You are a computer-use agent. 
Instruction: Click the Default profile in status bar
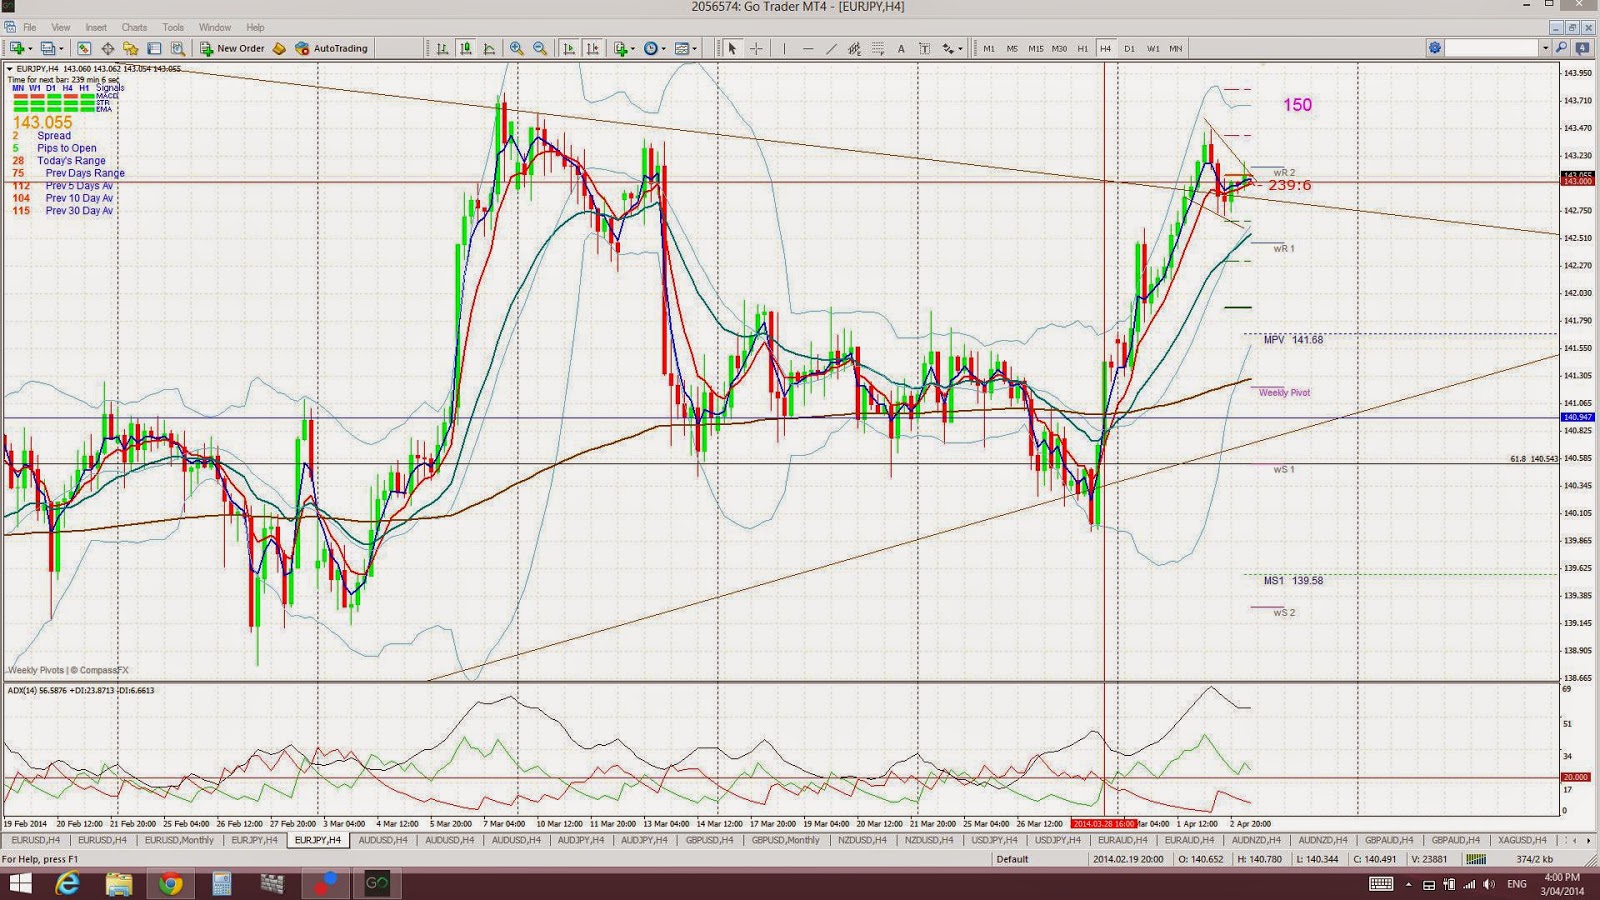[x=1012, y=859]
